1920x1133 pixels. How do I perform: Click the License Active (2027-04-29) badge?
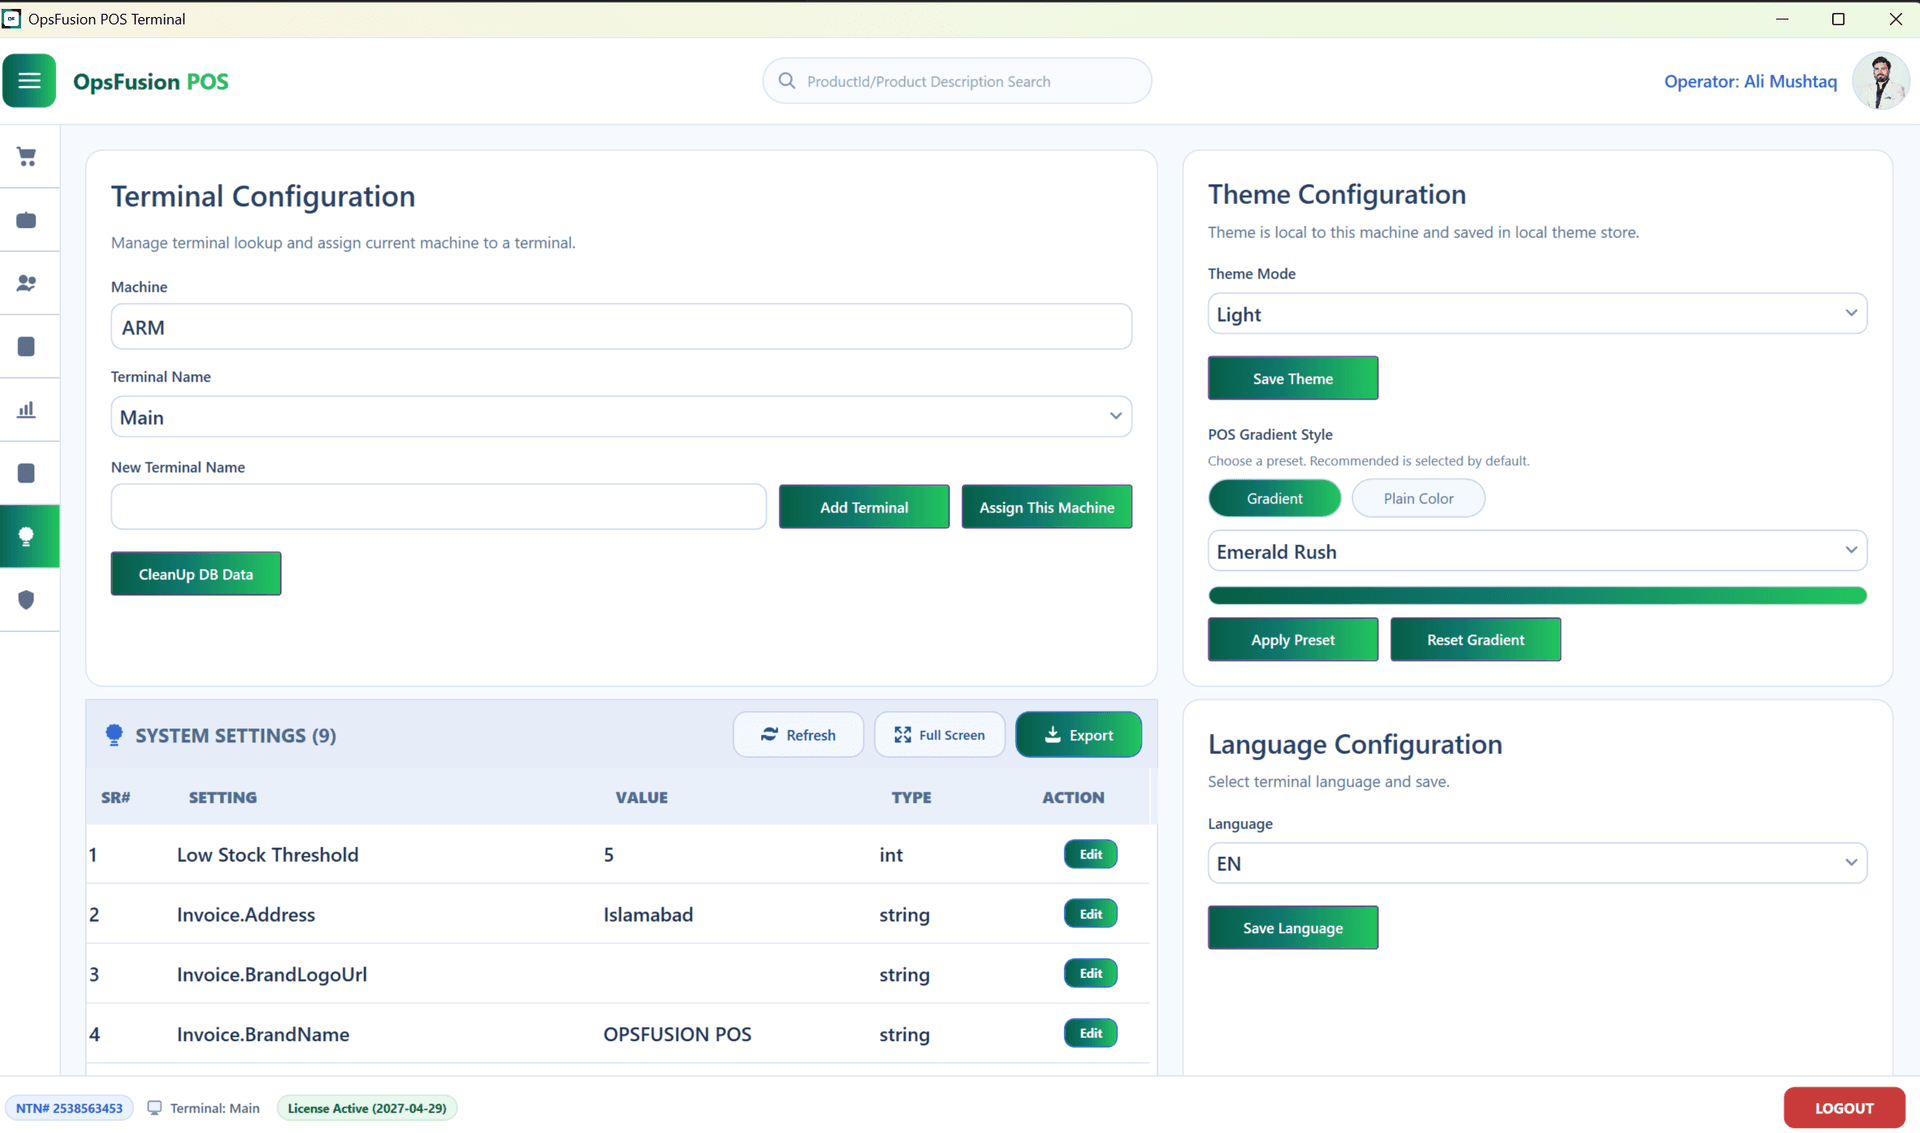tap(367, 1108)
